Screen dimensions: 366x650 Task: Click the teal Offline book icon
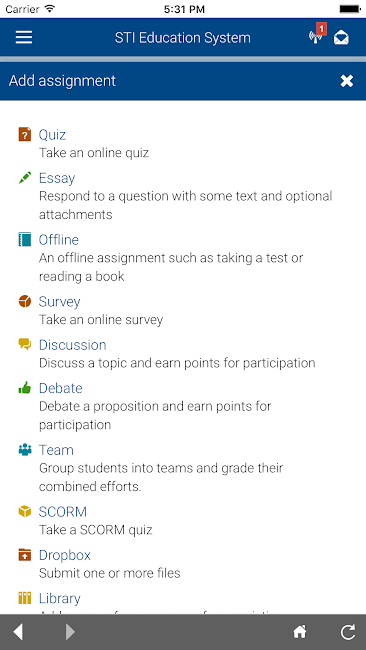pyautogui.click(x=25, y=240)
